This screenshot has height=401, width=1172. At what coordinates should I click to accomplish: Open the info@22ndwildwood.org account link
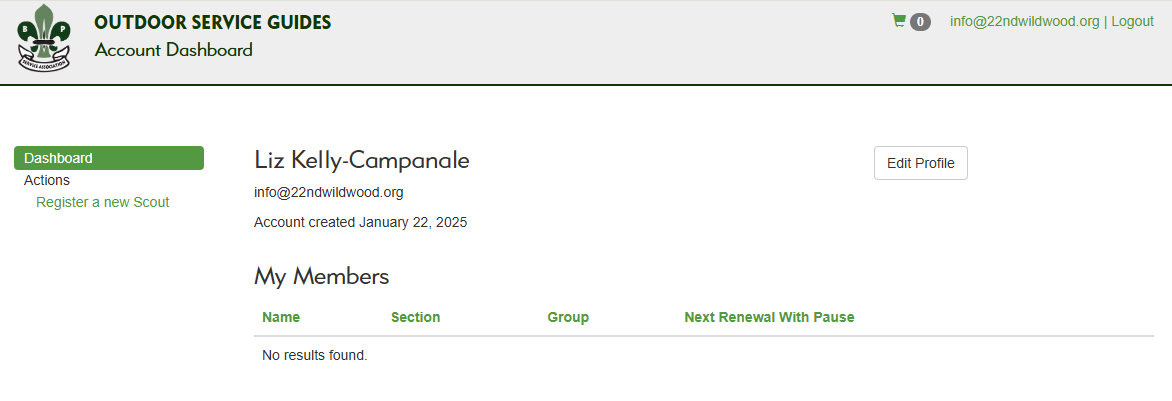[1024, 21]
